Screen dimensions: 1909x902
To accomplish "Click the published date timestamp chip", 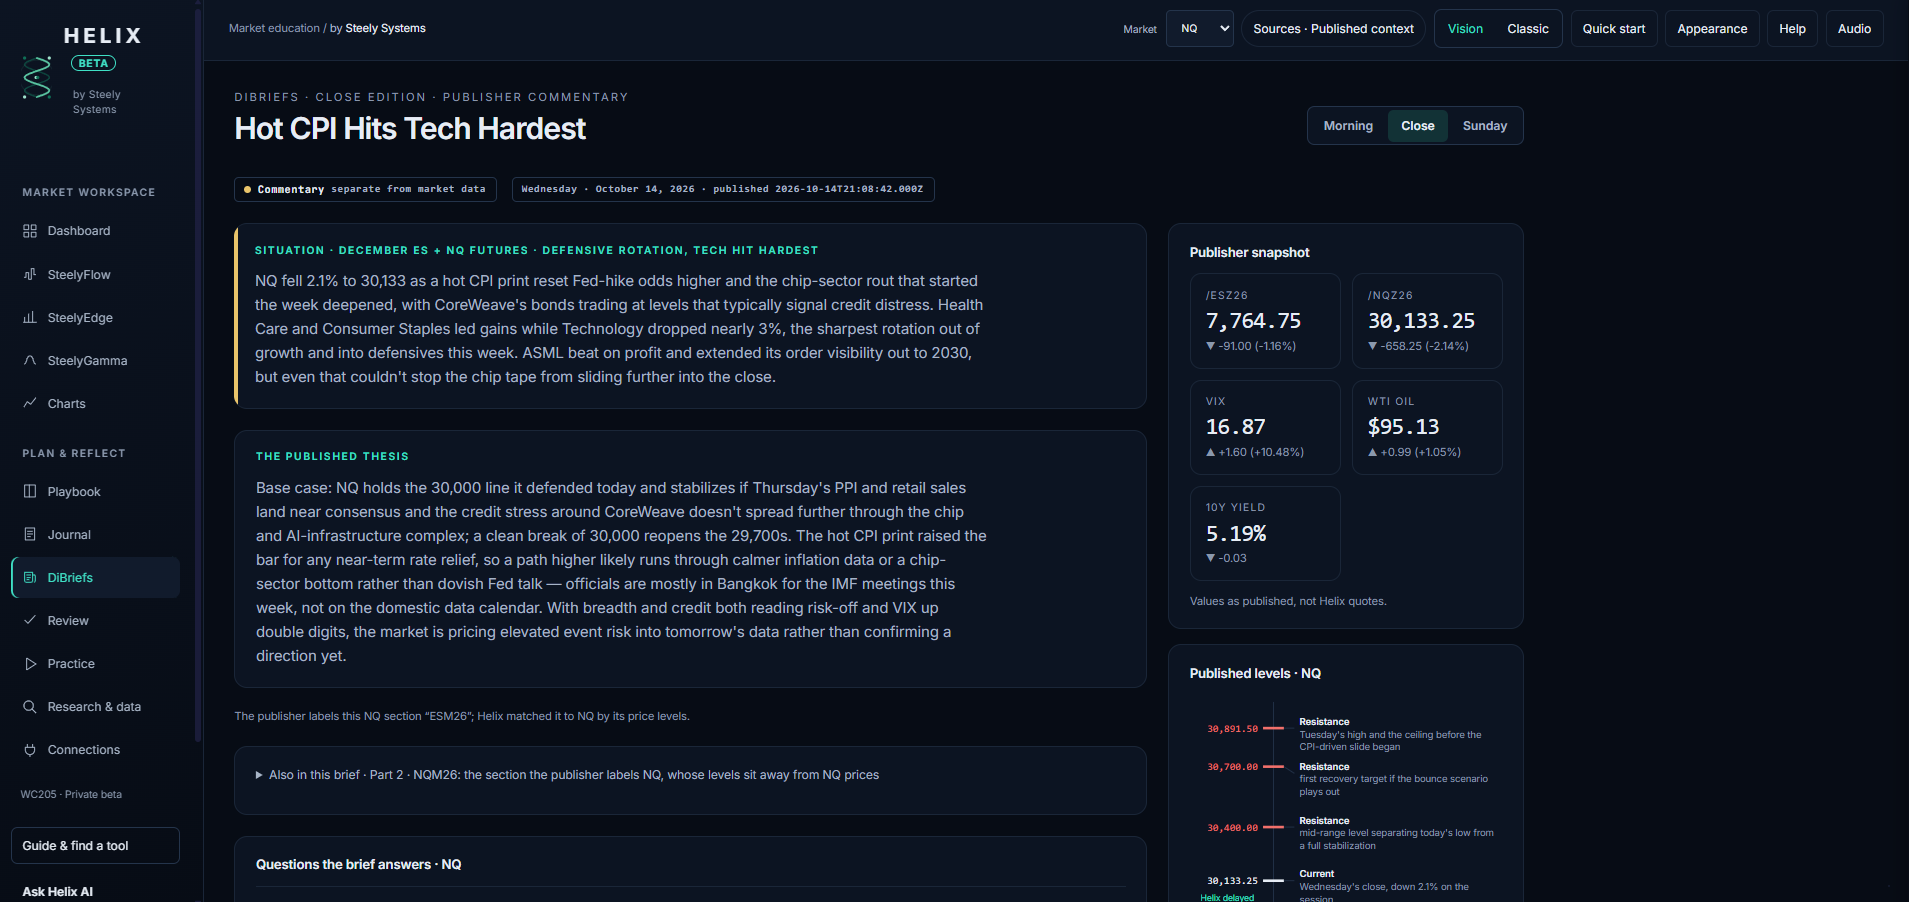I will tap(723, 189).
